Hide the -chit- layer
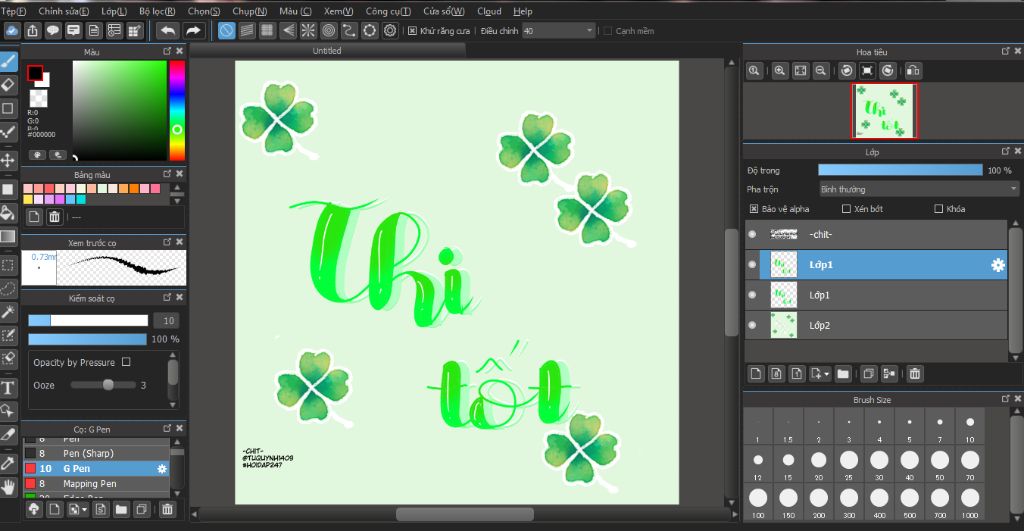1024x531 pixels. point(752,234)
